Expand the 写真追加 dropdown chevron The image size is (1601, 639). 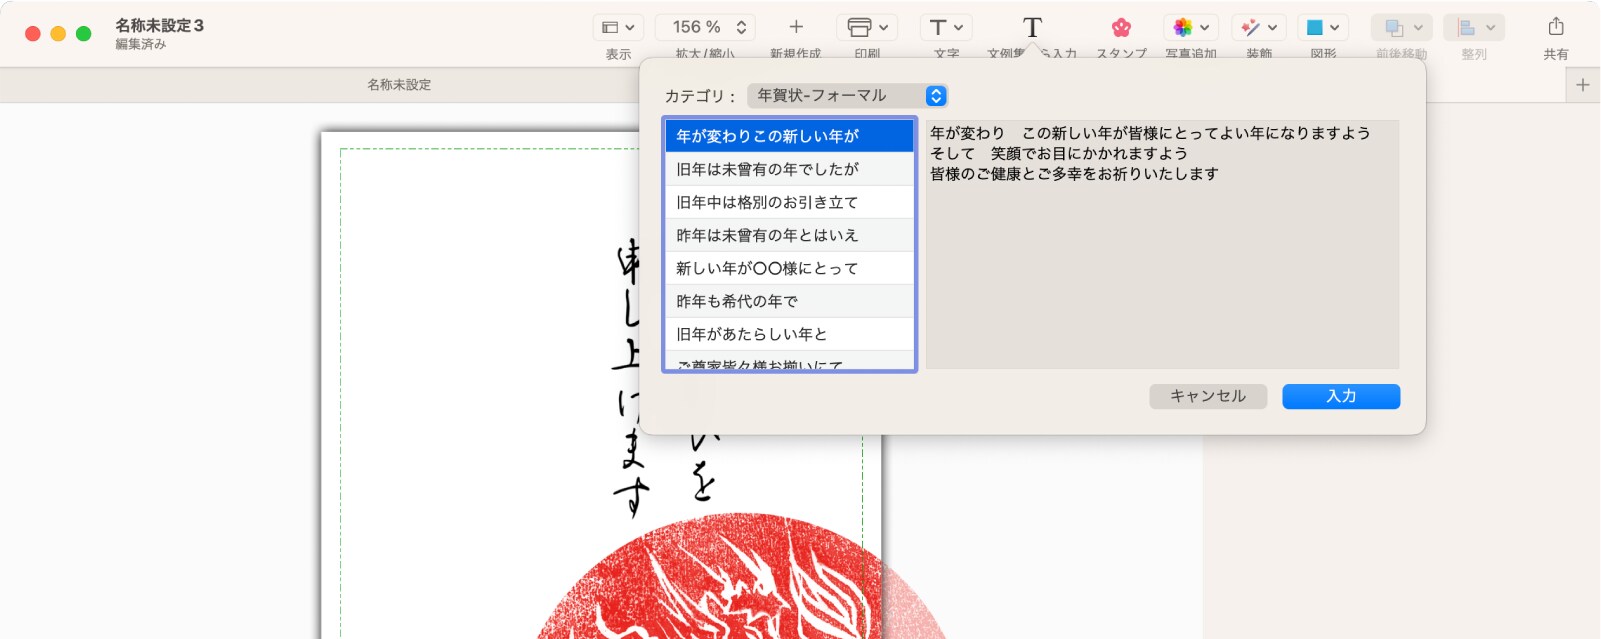(1205, 28)
